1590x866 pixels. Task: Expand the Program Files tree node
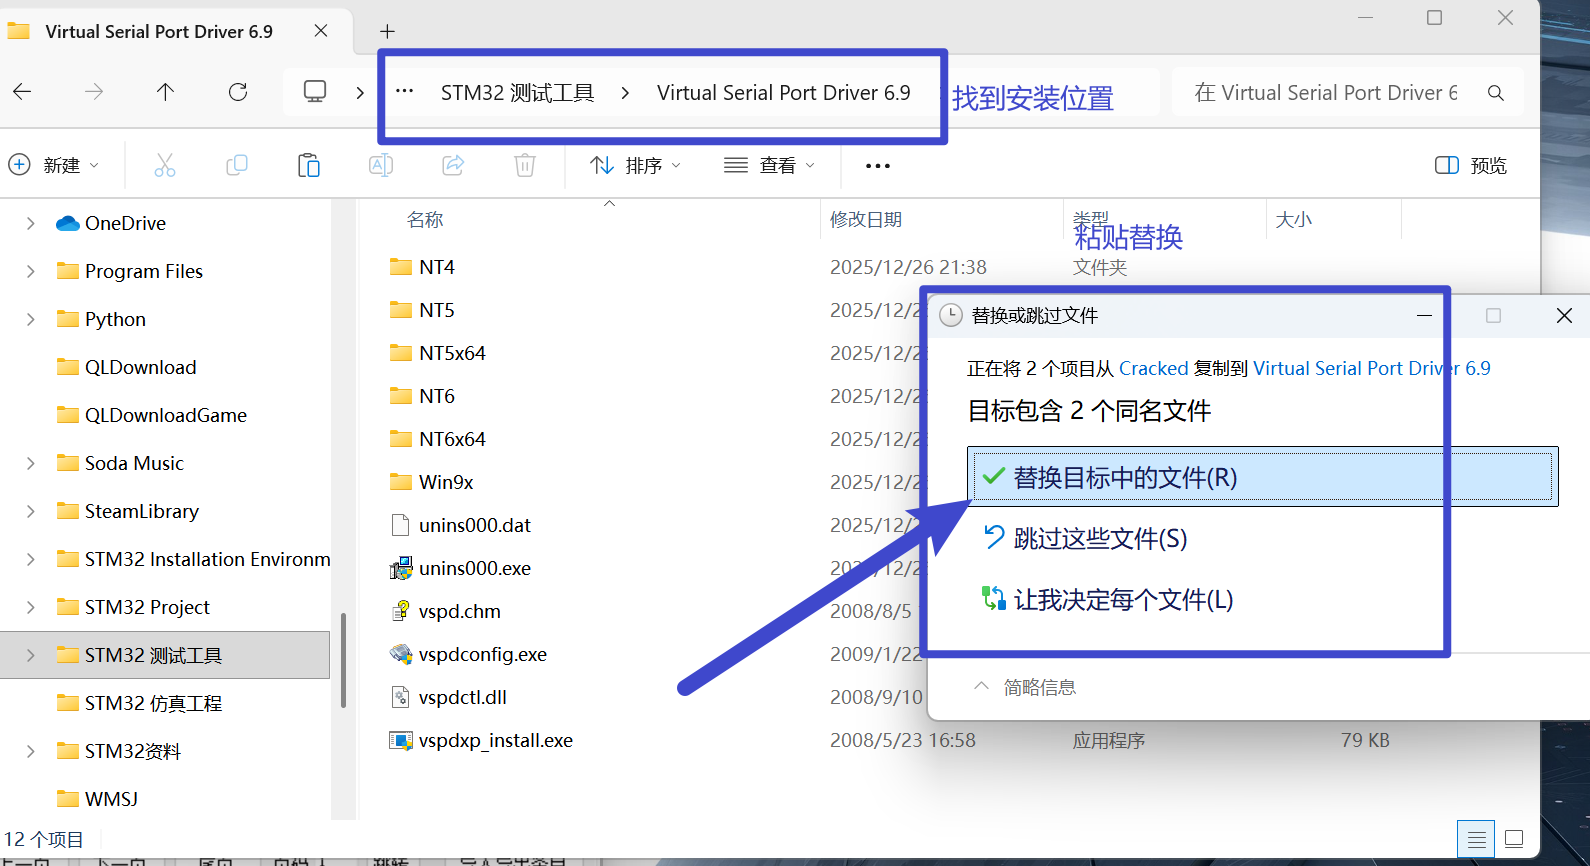pyautogui.click(x=30, y=271)
